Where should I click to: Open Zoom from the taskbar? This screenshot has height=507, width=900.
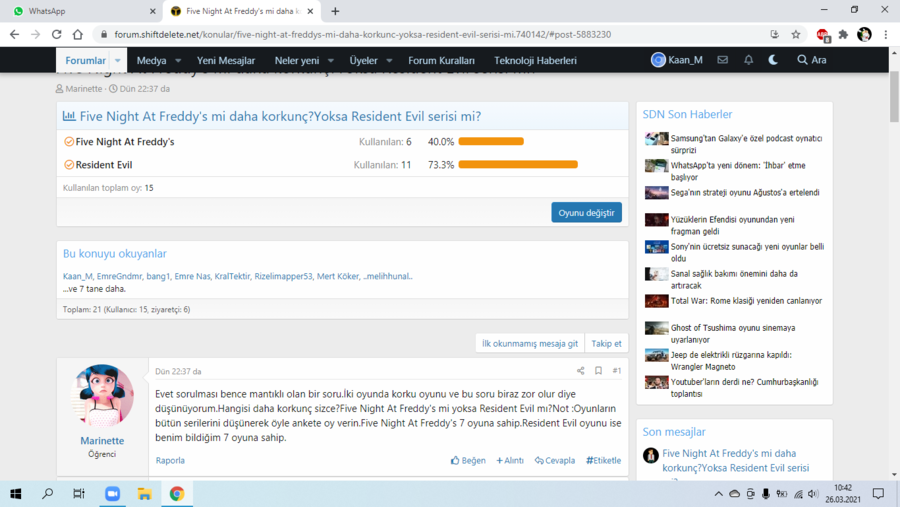pyautogui.click(x=112, y=494)
